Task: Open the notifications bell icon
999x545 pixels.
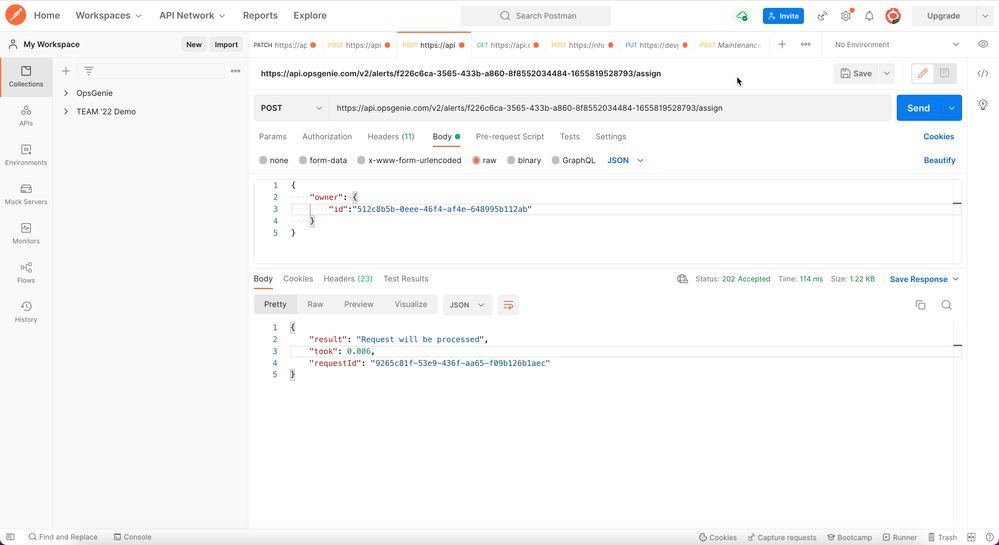Action: click(x=869, y=16)
